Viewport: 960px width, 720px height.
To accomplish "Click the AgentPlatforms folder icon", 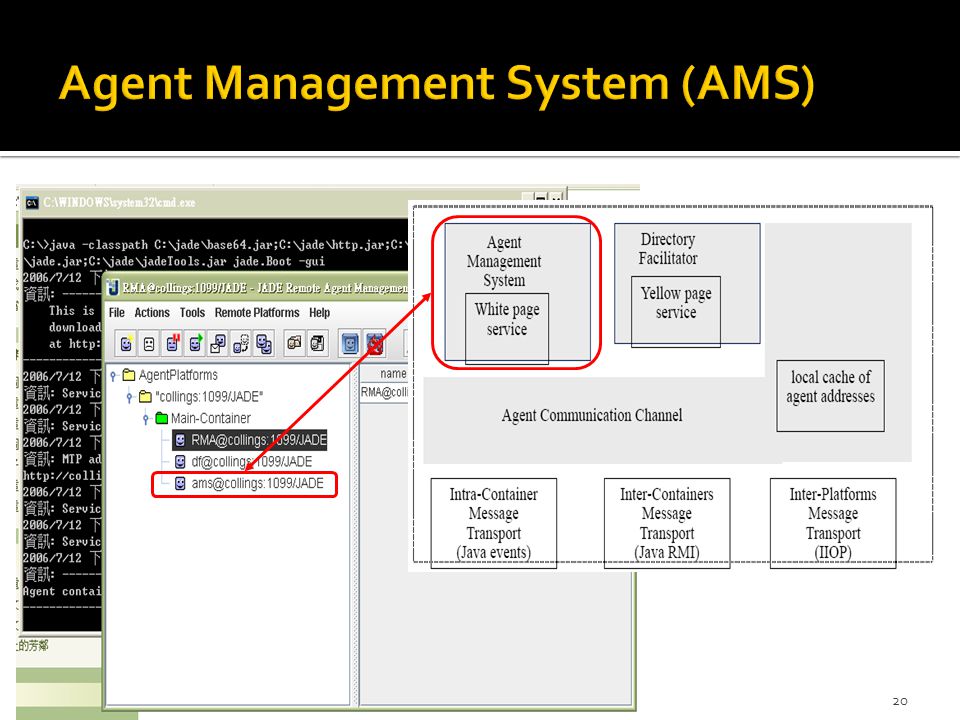I will coord(129,375).
